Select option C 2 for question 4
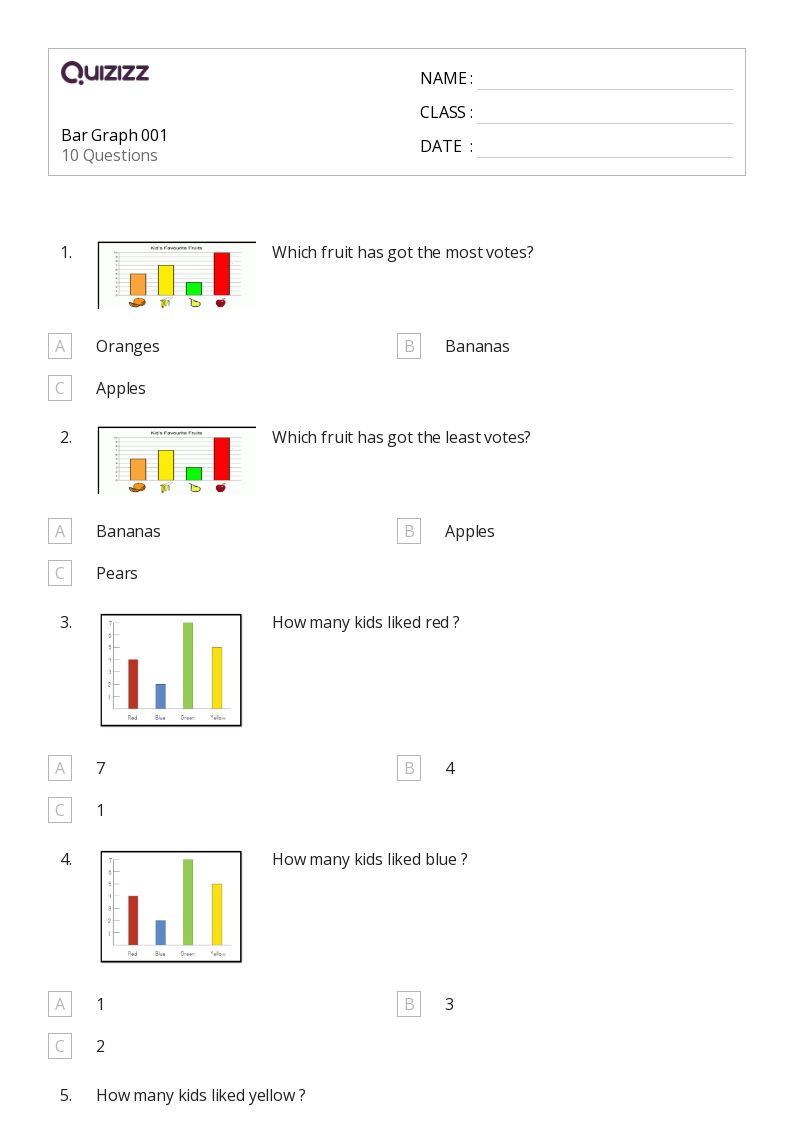Viewport: 794px width, 1123px height. coord(60,1046)
